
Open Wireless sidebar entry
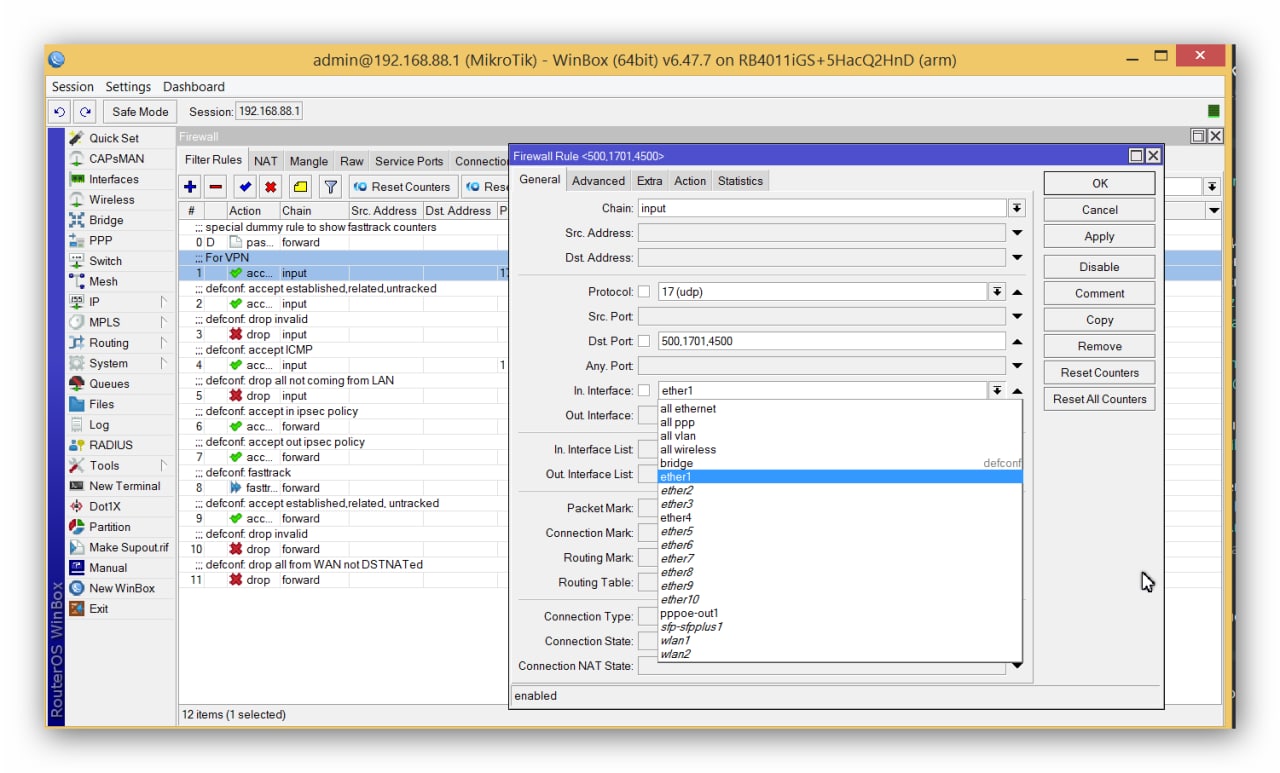point(111,200)
